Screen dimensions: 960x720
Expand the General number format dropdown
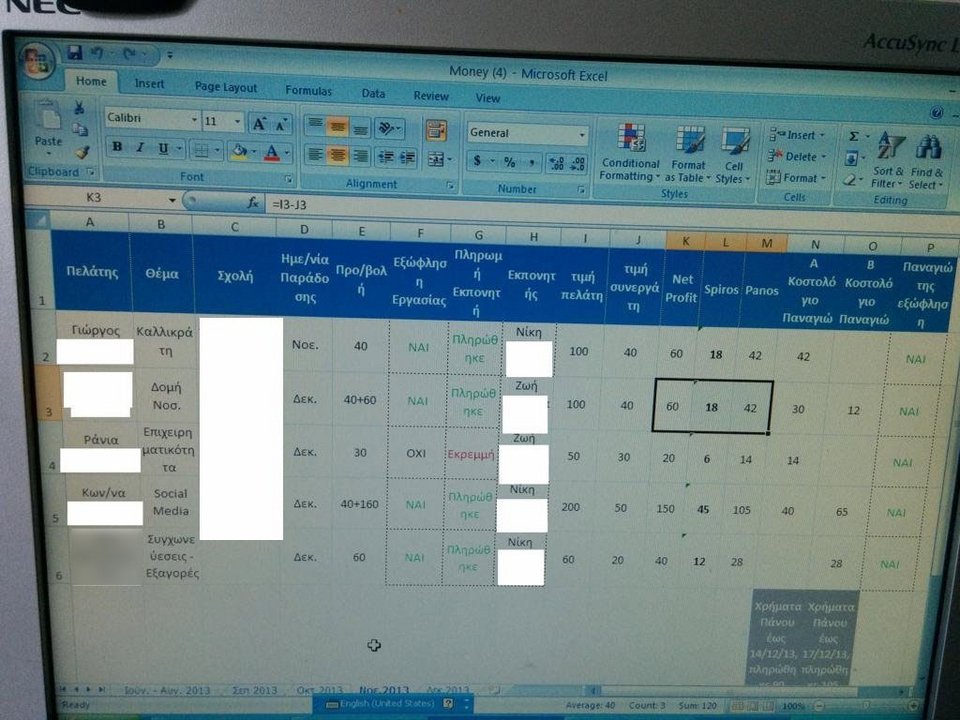582,134
